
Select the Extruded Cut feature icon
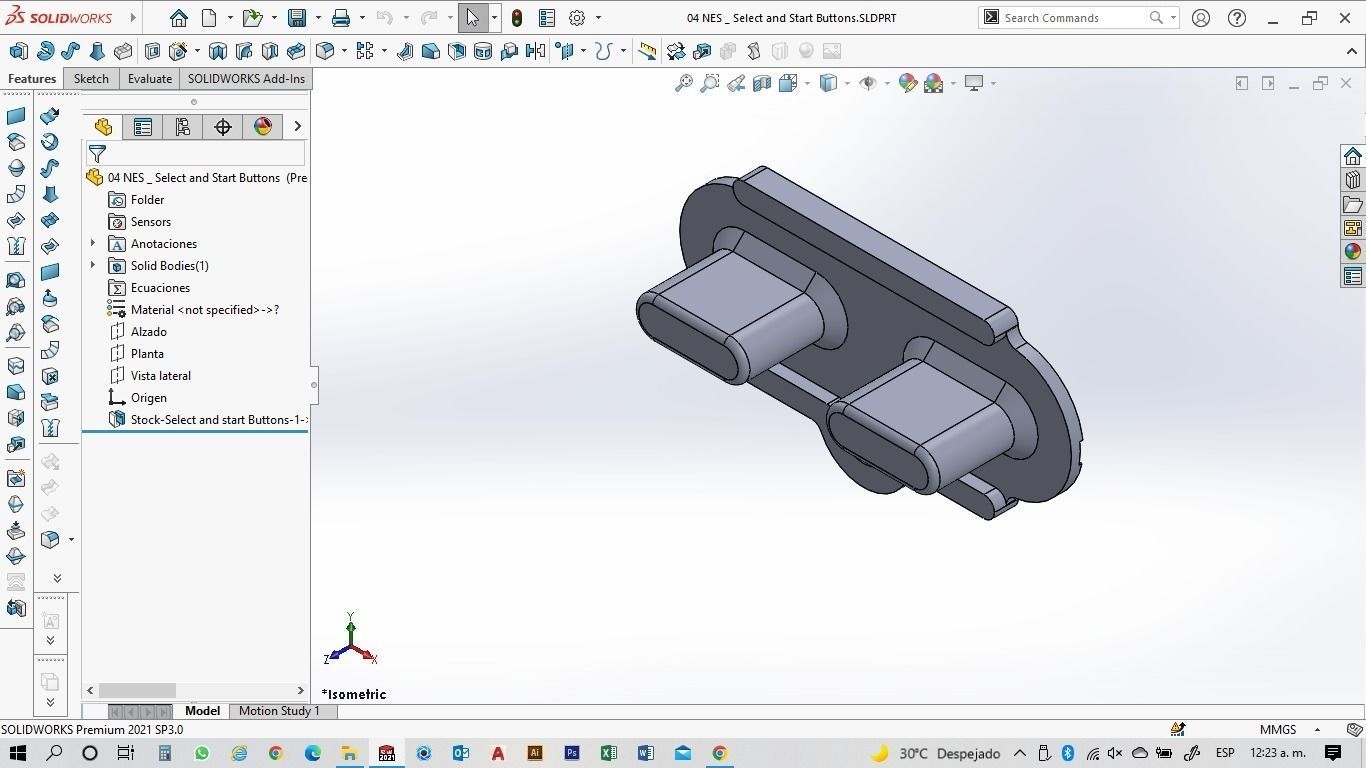click(153, 51)
